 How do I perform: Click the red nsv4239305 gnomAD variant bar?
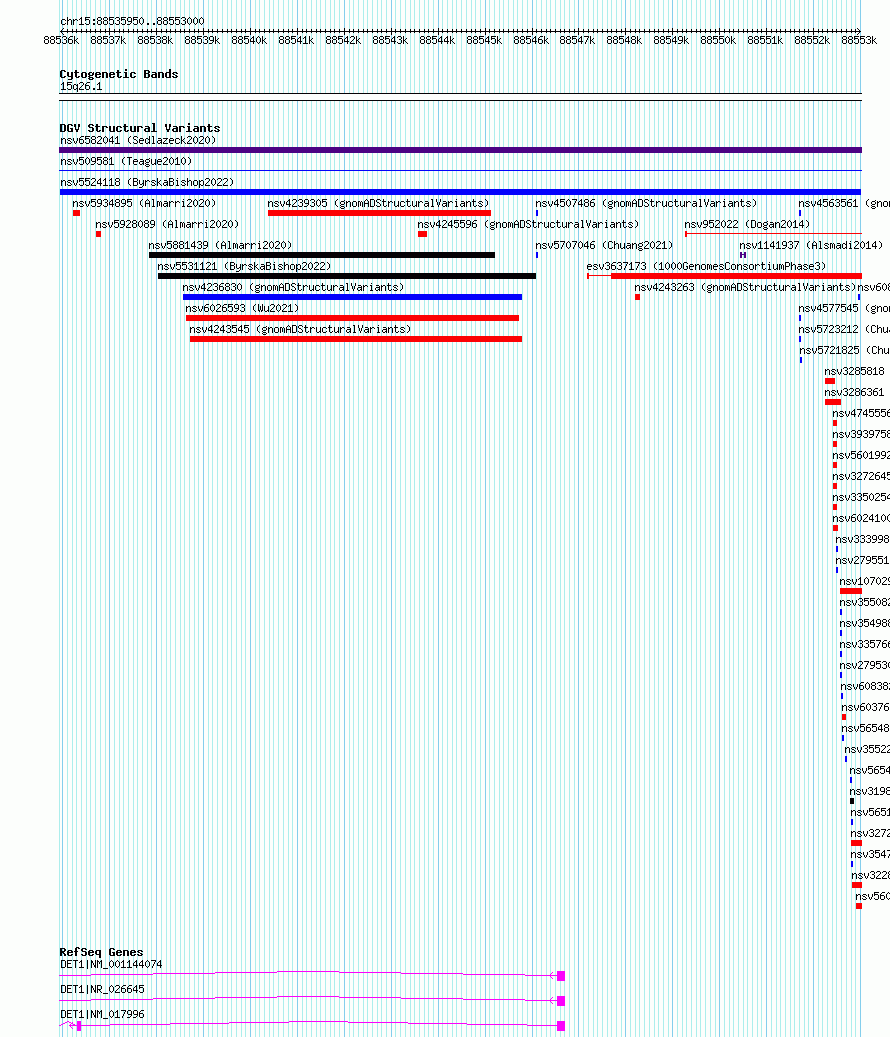click(x=380, y=213)
